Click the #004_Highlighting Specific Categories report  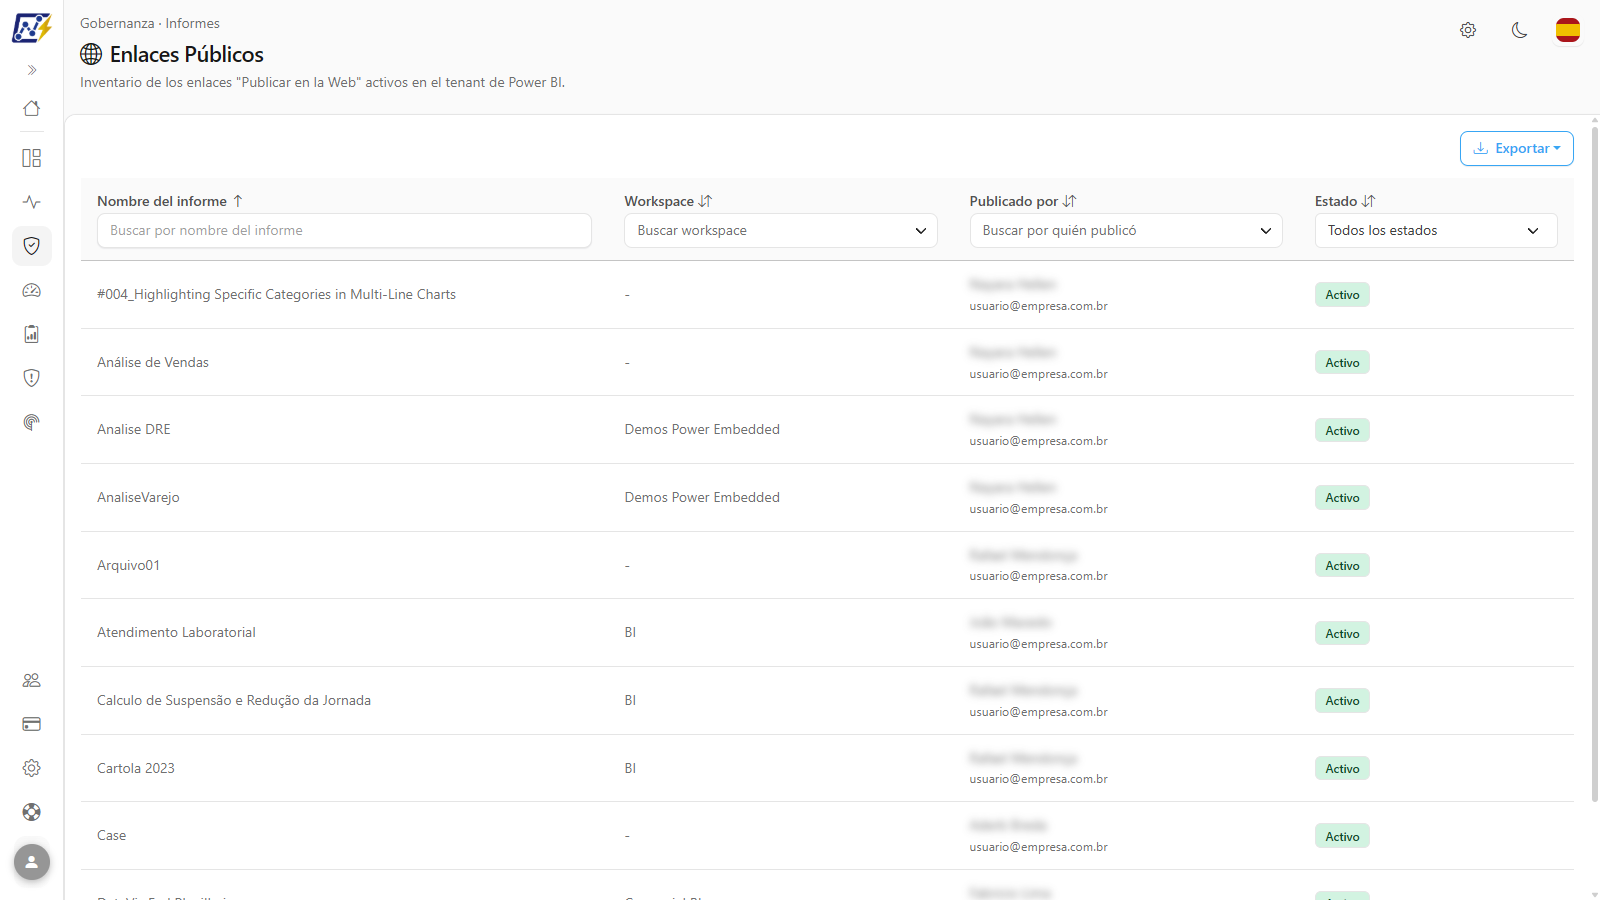click(276, 294)
